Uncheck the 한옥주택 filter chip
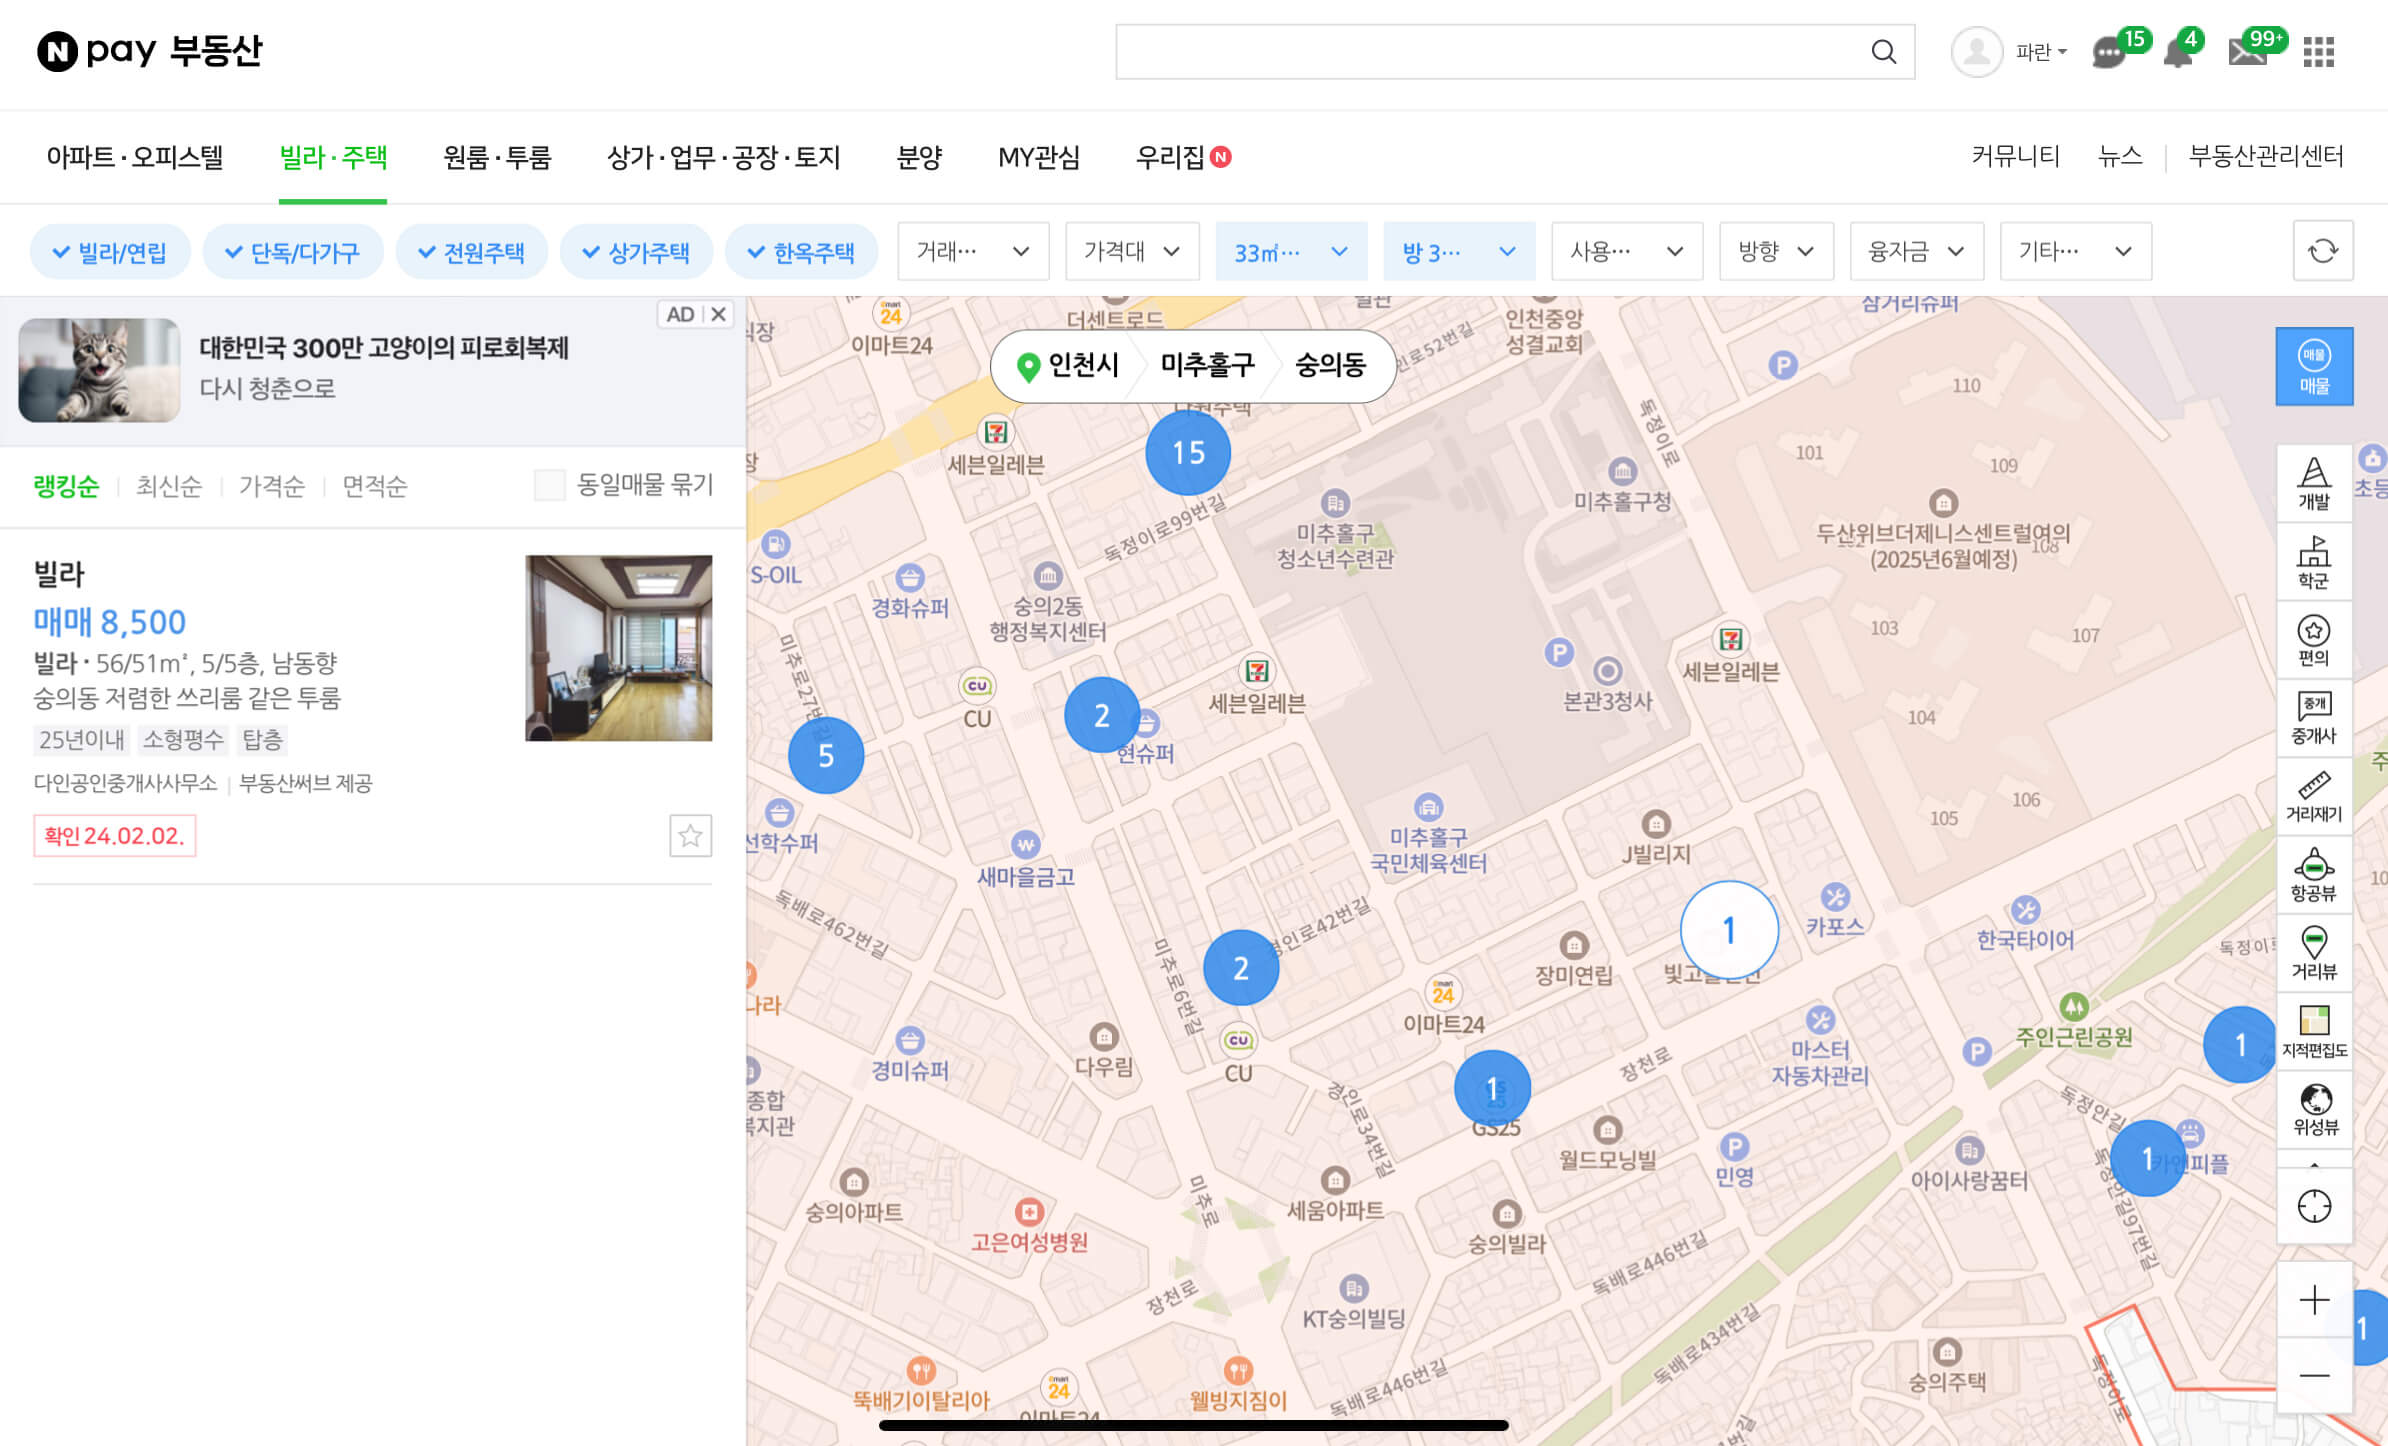 802,252
